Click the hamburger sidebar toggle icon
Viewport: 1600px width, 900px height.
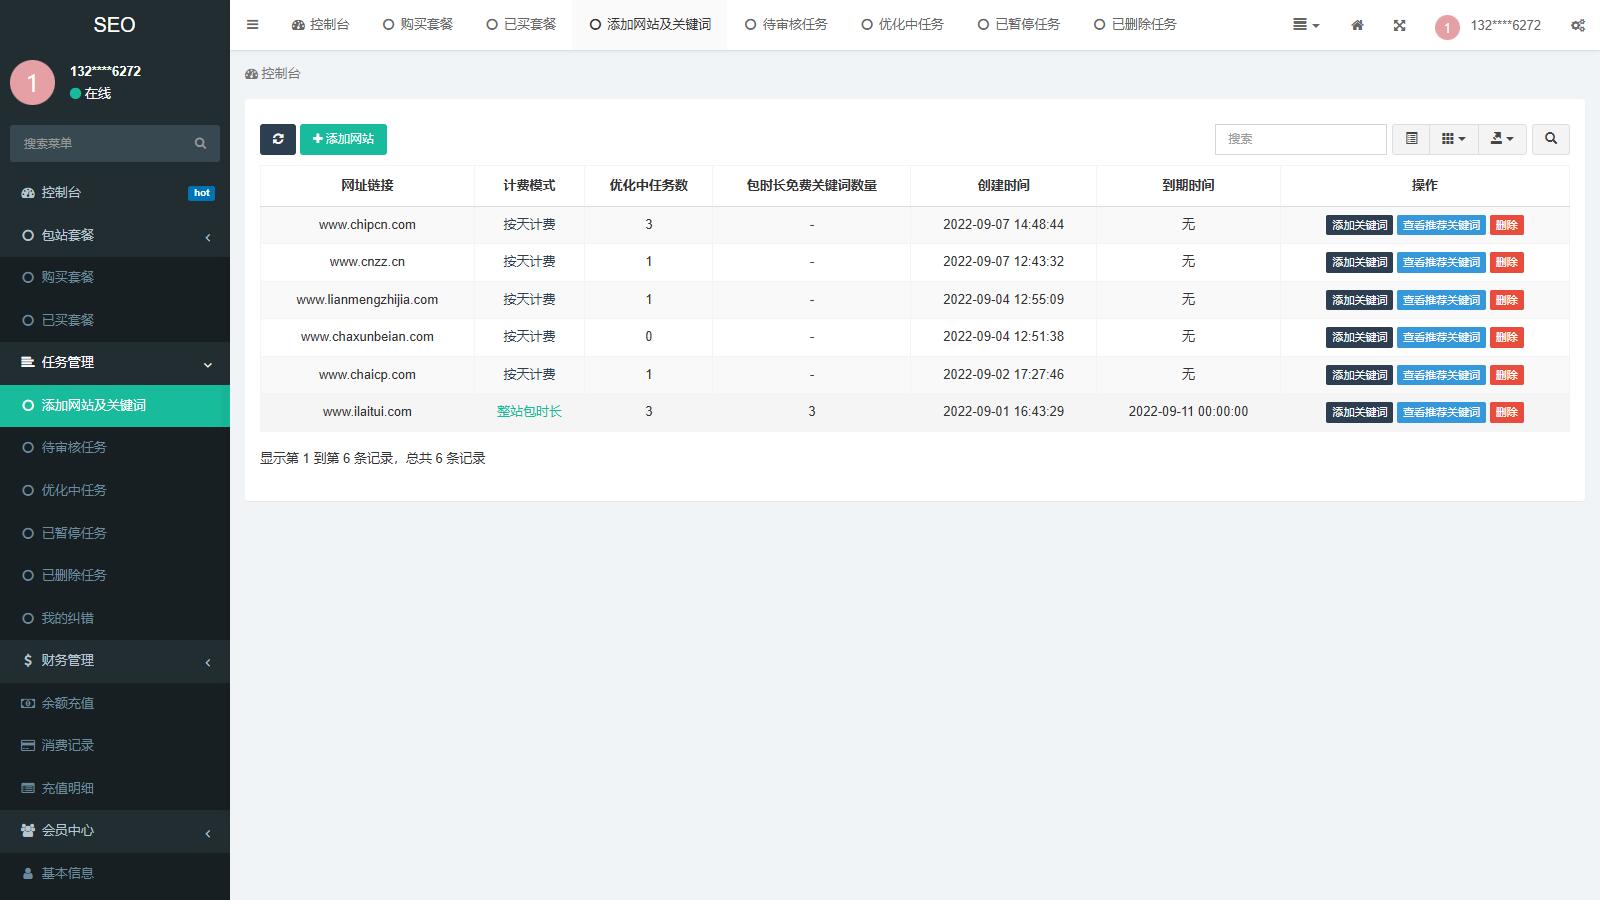(252, 25)
